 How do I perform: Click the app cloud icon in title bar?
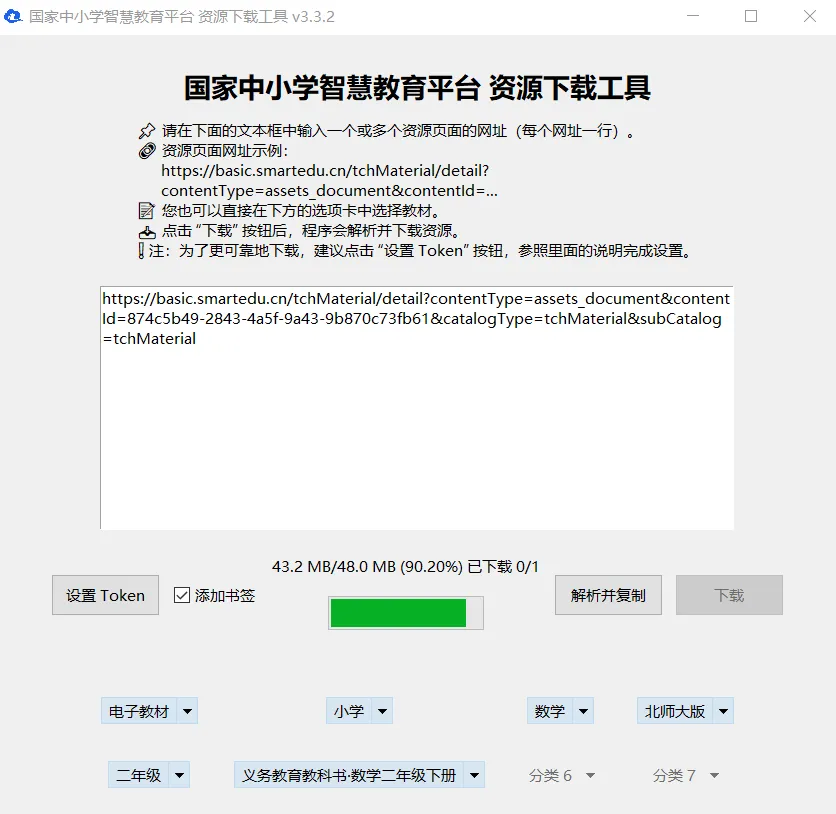(12, 17)
